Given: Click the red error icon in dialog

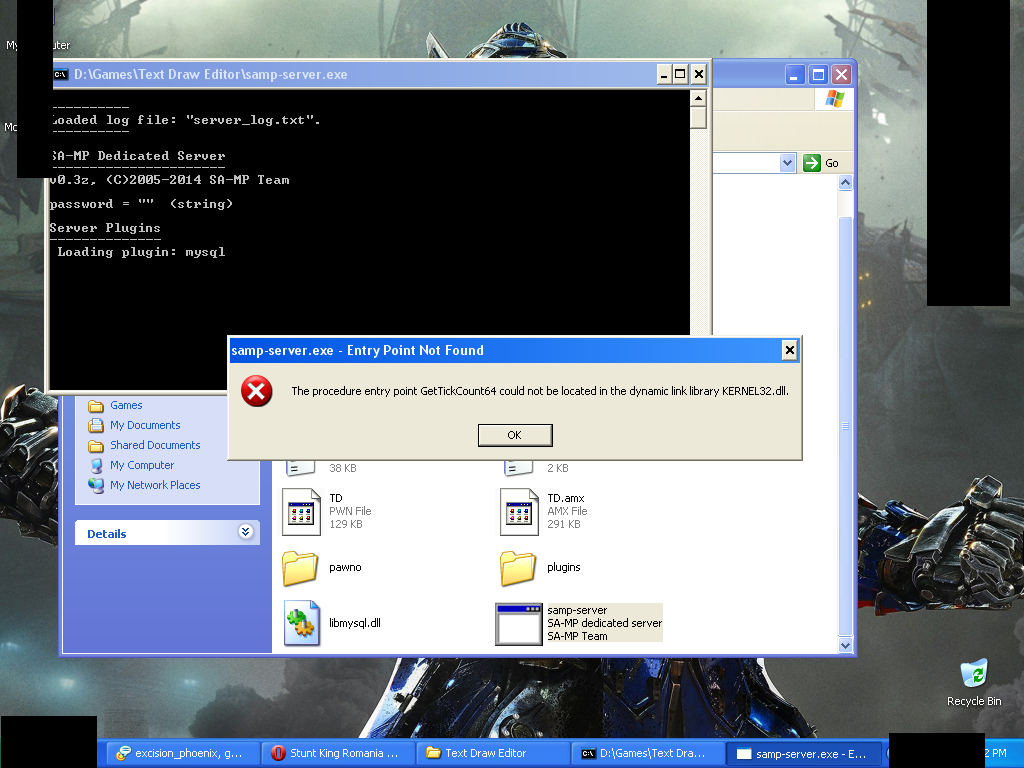Looking at the screenshot, I should tap(257, 391).
